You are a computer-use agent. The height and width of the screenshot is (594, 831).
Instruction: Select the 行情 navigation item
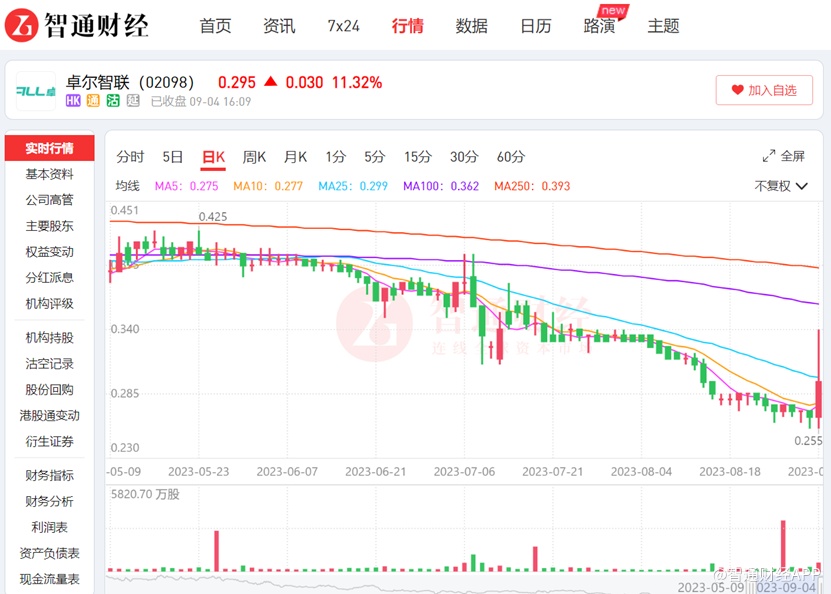408,25
